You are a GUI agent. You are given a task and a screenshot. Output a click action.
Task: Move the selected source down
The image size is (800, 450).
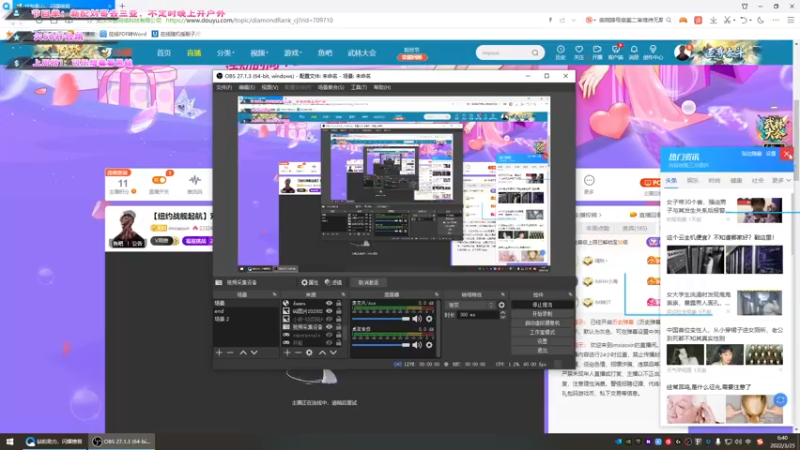click(x=333, y=353)
